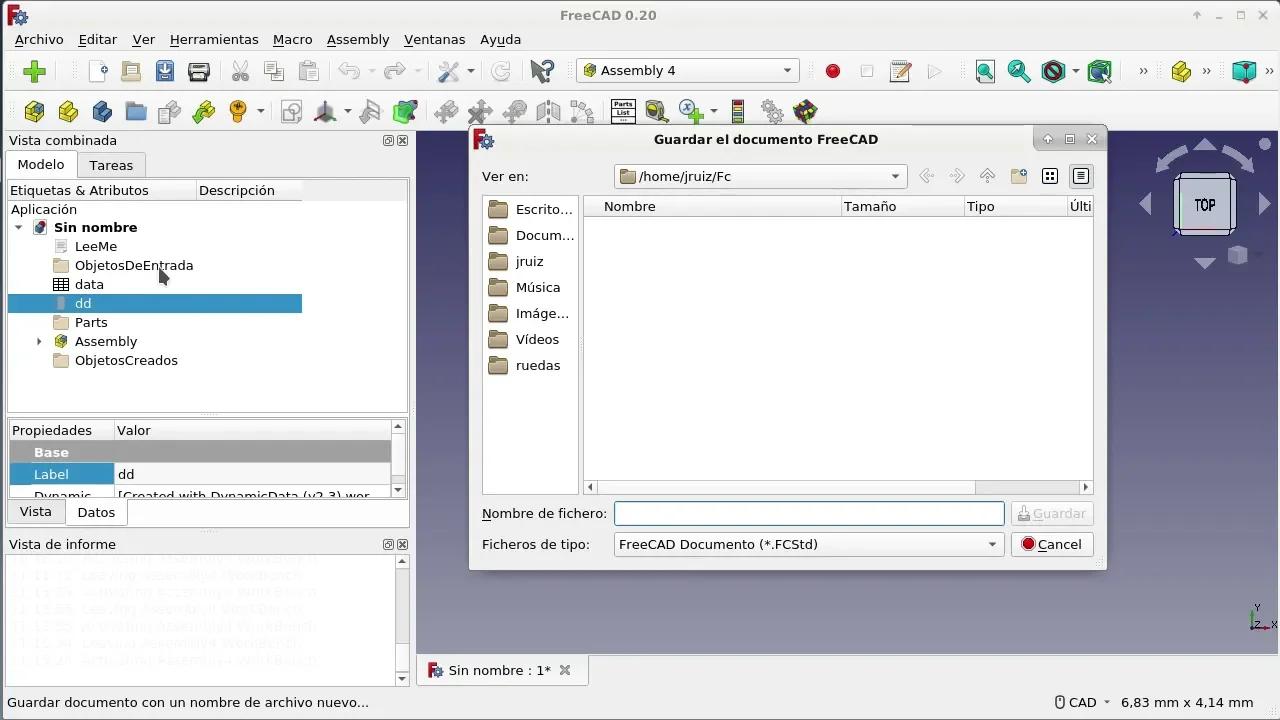Switch to detailed list view in save dialog

click(x=1081, y=176)
